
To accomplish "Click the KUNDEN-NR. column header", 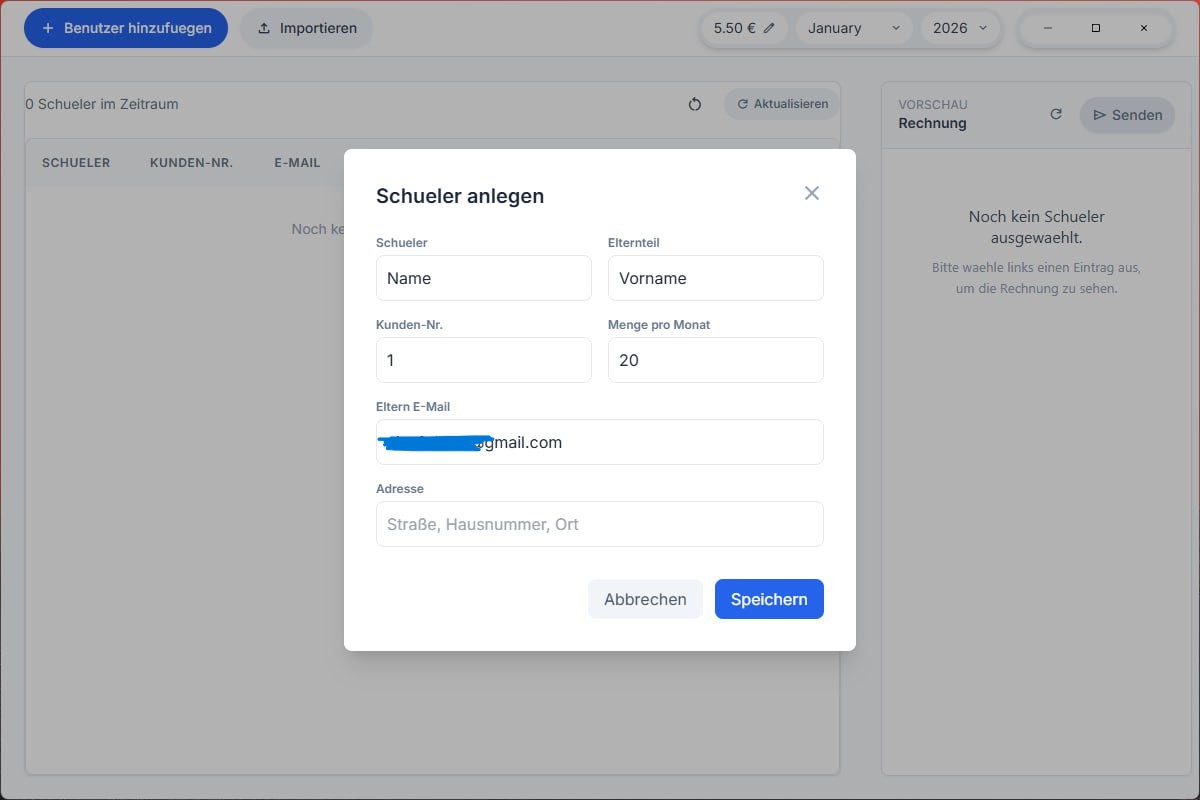I will (x=191, y=162).
